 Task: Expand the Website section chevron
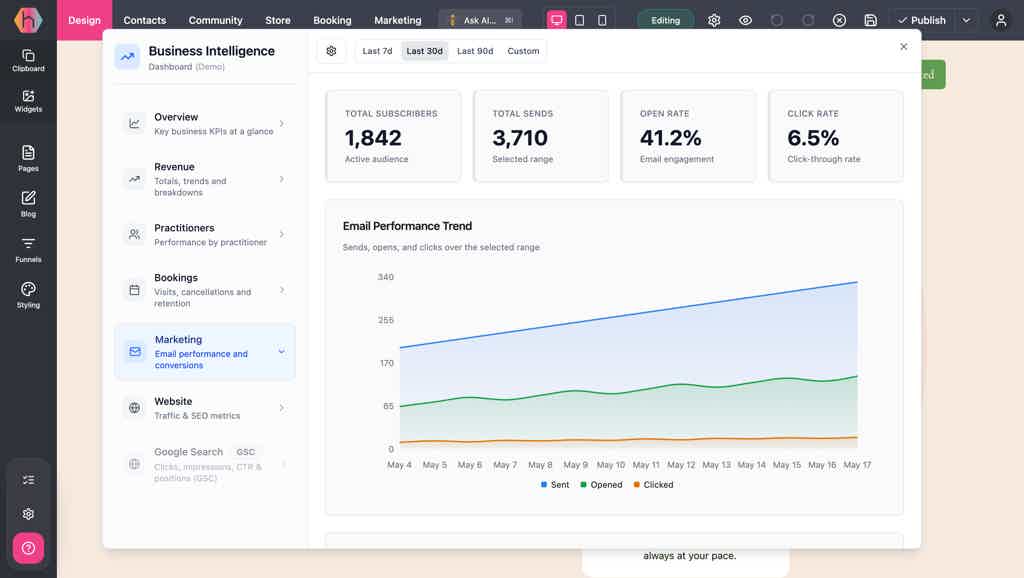(281, 408)
